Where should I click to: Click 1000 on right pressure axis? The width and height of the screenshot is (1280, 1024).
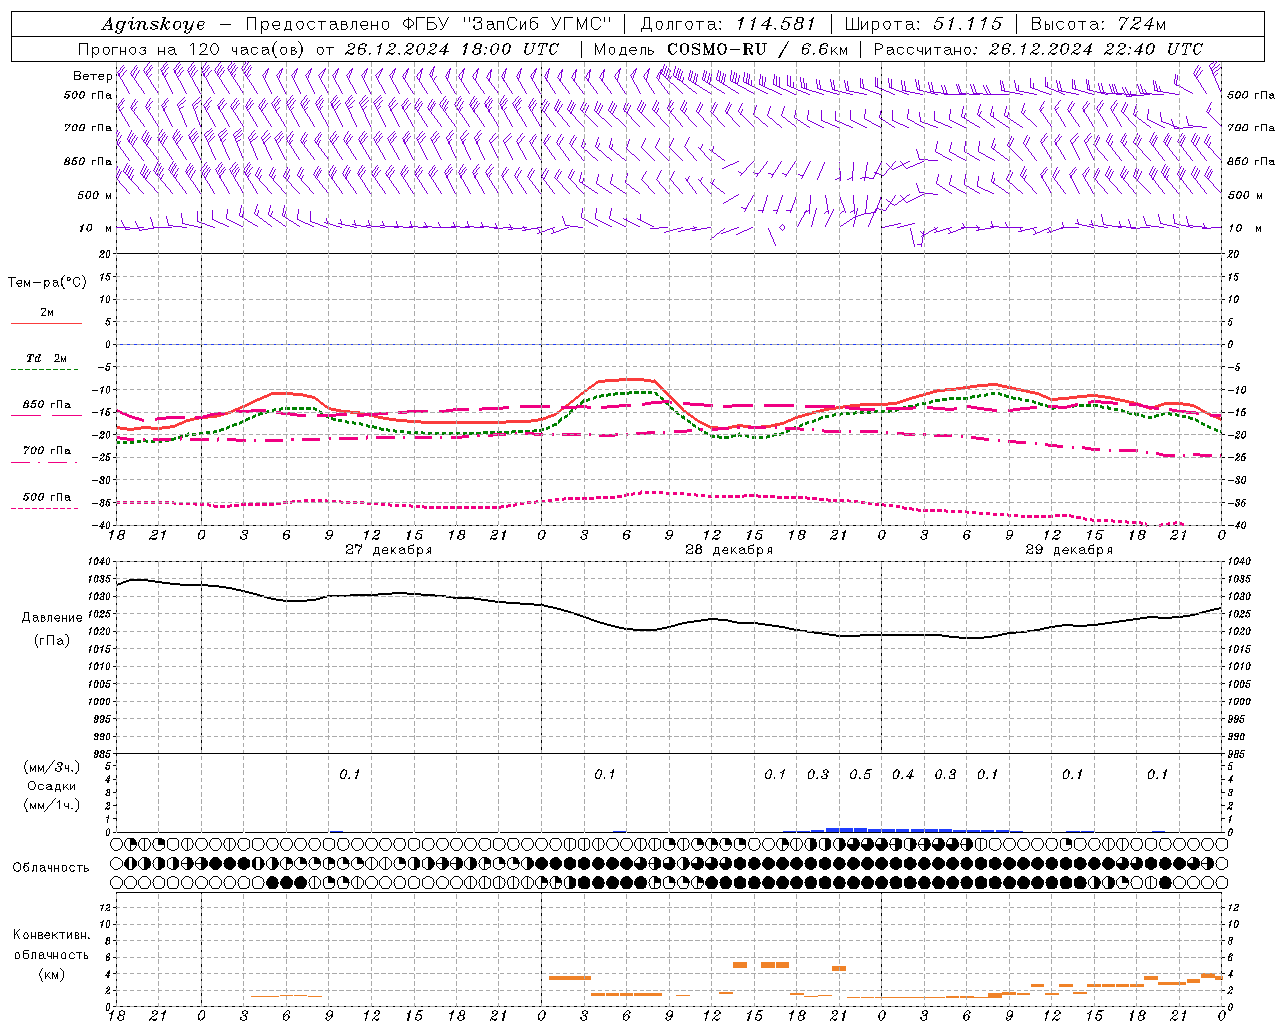[x=1239, y=702]
